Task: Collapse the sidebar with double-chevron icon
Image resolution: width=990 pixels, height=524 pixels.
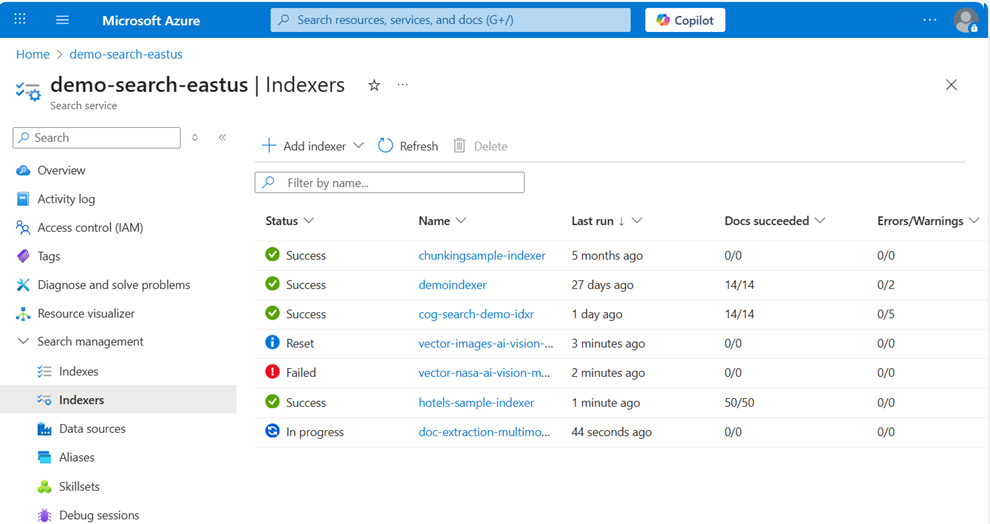Action: coord(222,137)
